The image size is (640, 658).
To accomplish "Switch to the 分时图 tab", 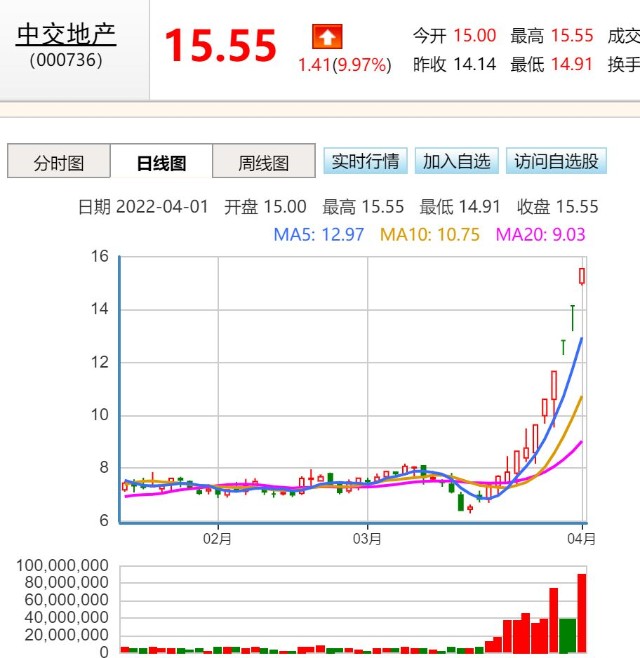I will (x=59, y=162).
